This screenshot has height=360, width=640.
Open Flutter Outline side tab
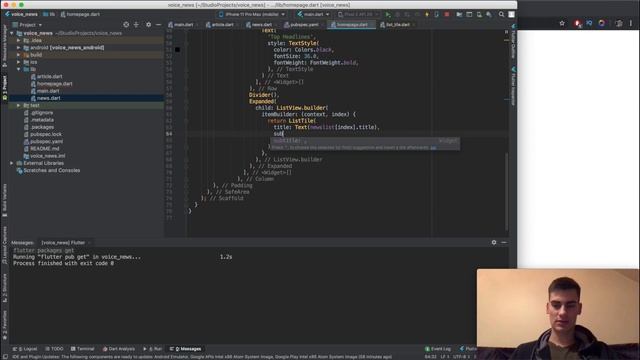pyautogui.click(x=513, y=41)
